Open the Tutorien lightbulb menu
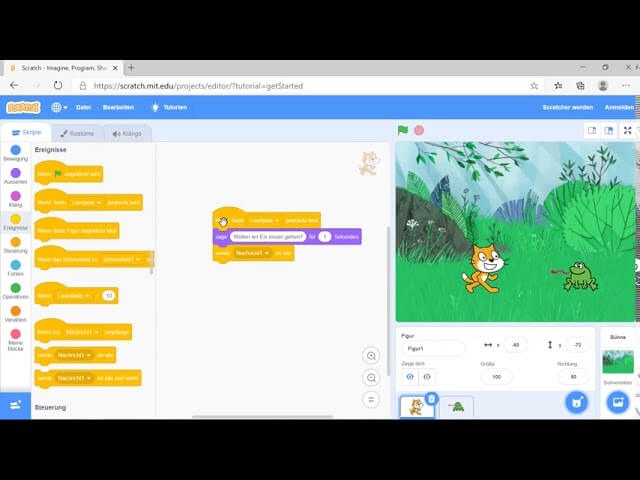The height and width of the screenshot is (480, 640). click(169, 107)
